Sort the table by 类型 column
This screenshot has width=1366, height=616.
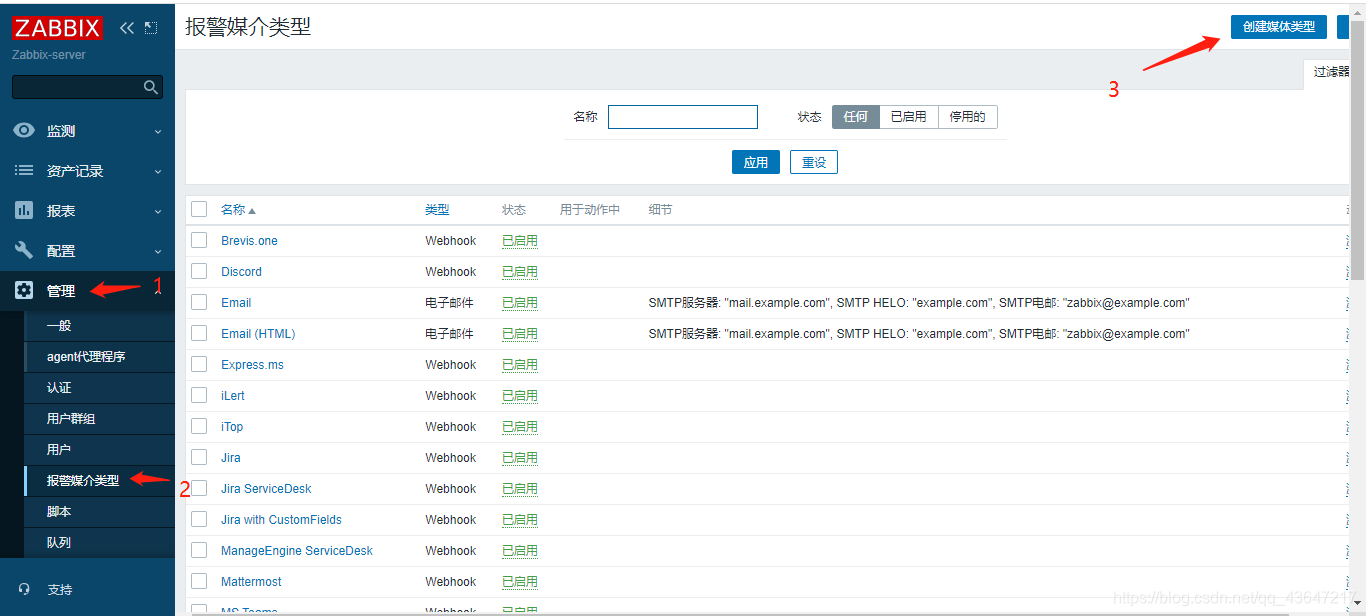click(x=437, y=210)
